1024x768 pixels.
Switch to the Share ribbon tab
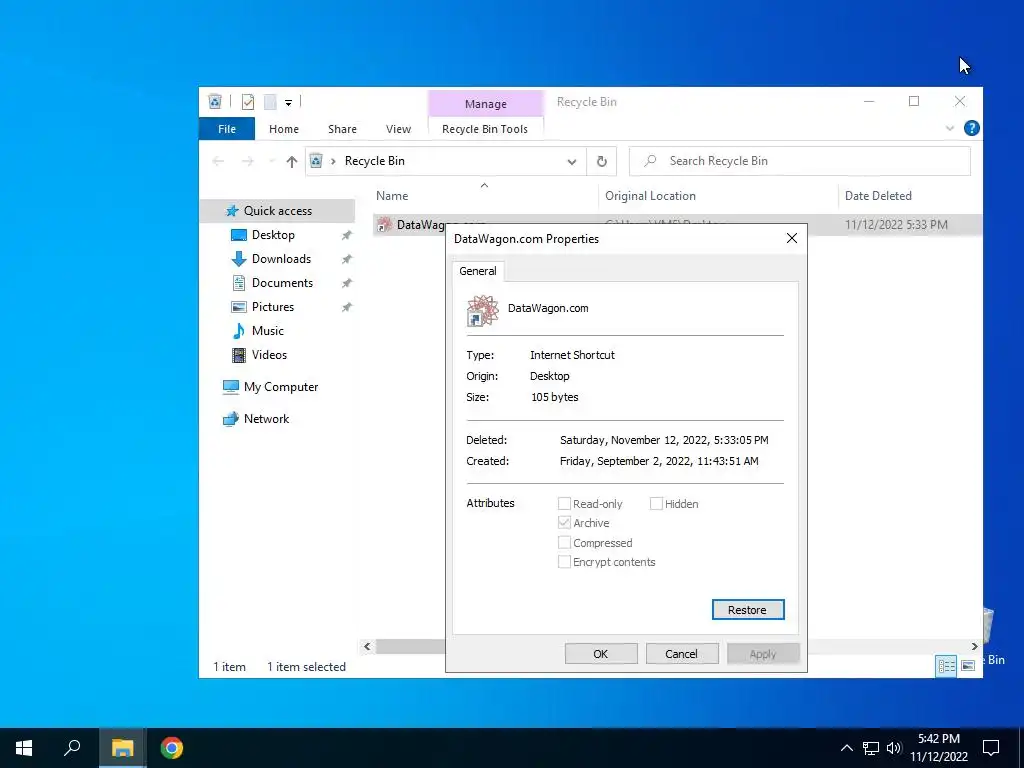[342, 129]
